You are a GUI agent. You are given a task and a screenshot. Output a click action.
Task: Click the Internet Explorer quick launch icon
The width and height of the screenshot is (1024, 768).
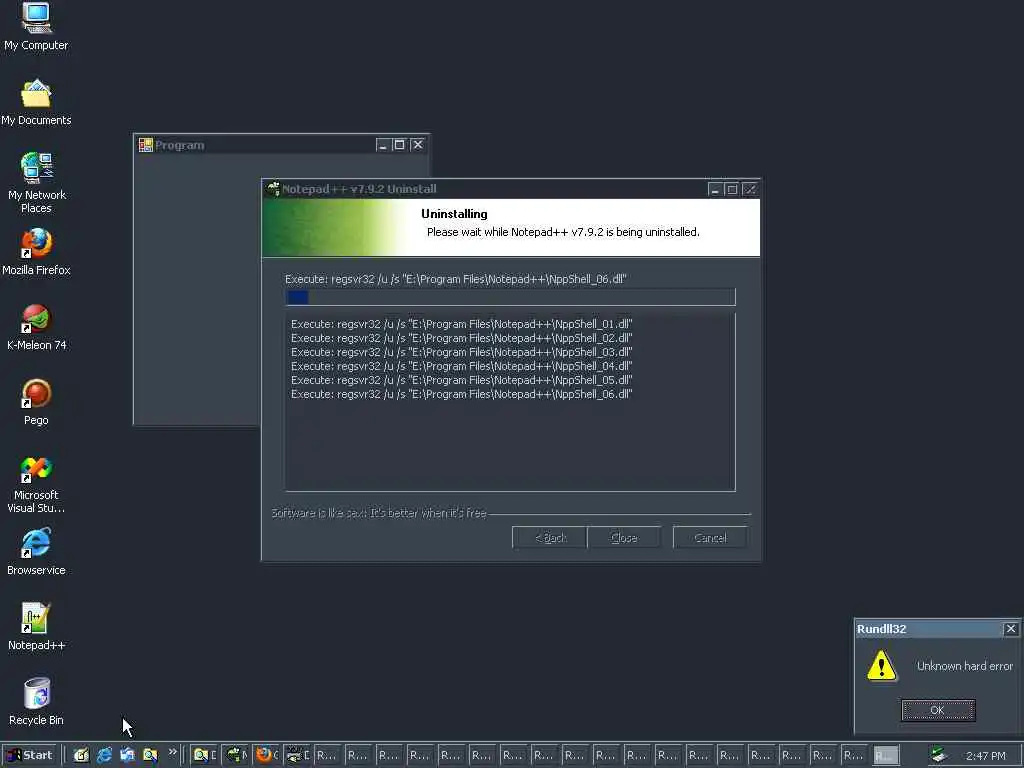click(x=104, y=755)
